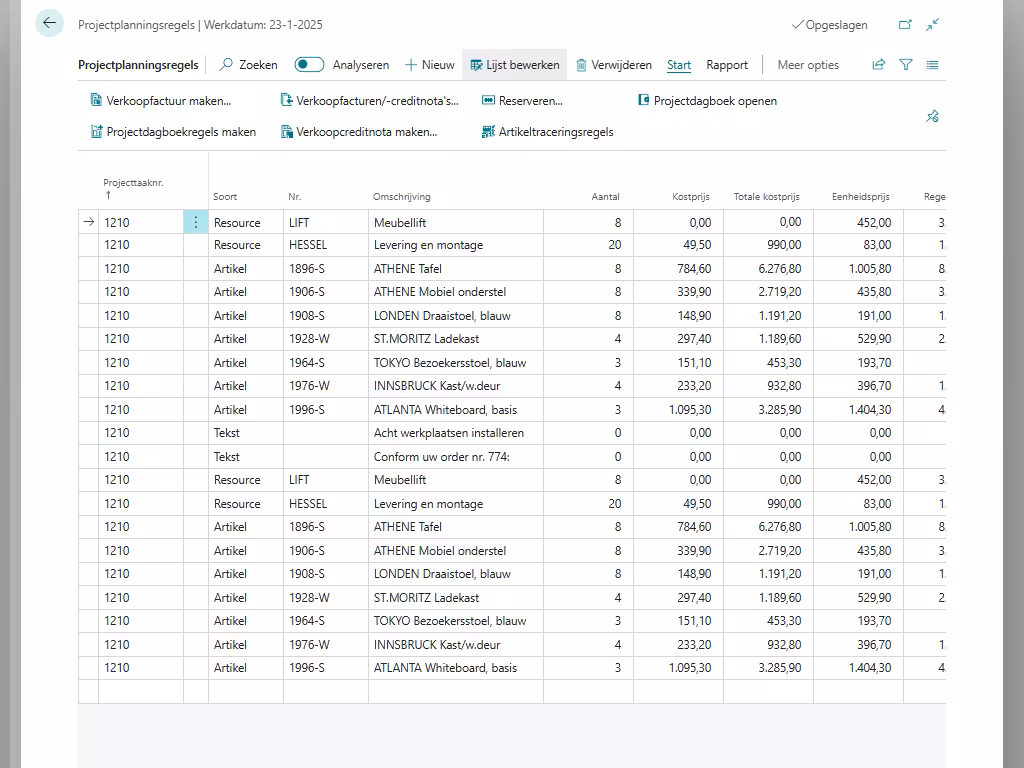The width and height of the screenshot is (1024, 768).
Task: Open Zoeken search
Action: tap(248, 65)
